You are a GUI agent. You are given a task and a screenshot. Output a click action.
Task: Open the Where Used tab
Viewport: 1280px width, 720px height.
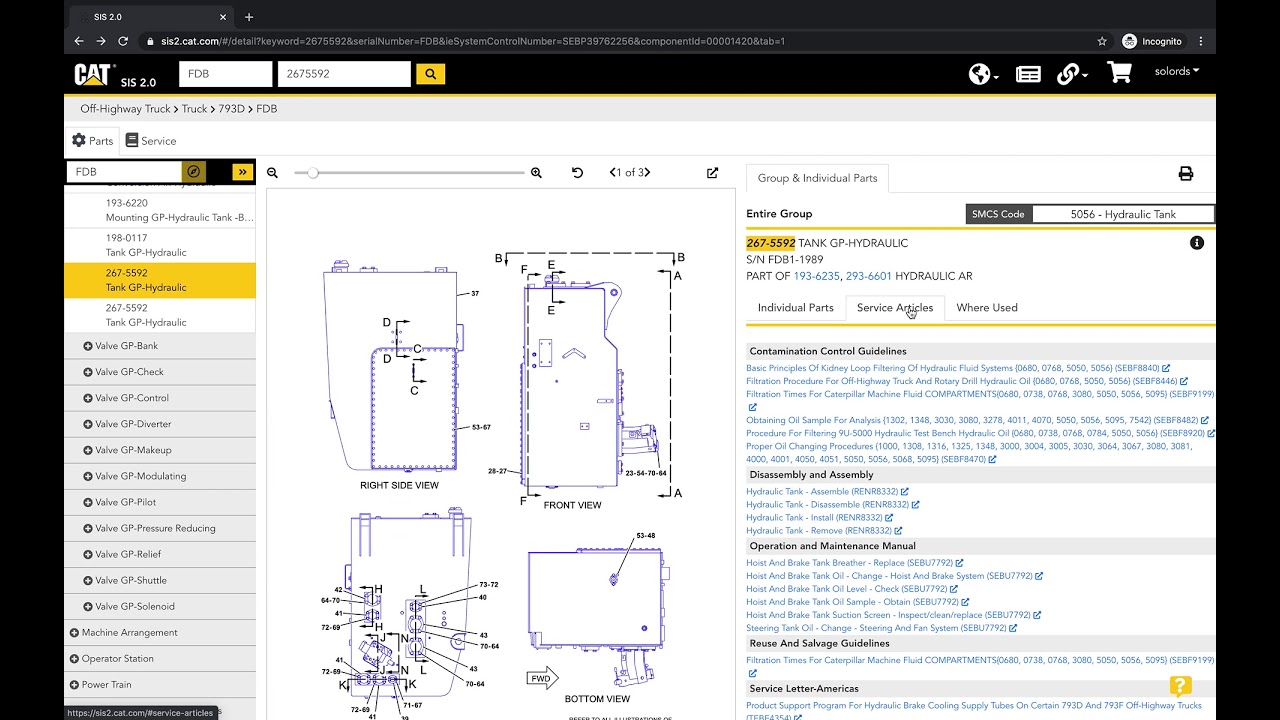pyautogui.click(x=987, y=308)
